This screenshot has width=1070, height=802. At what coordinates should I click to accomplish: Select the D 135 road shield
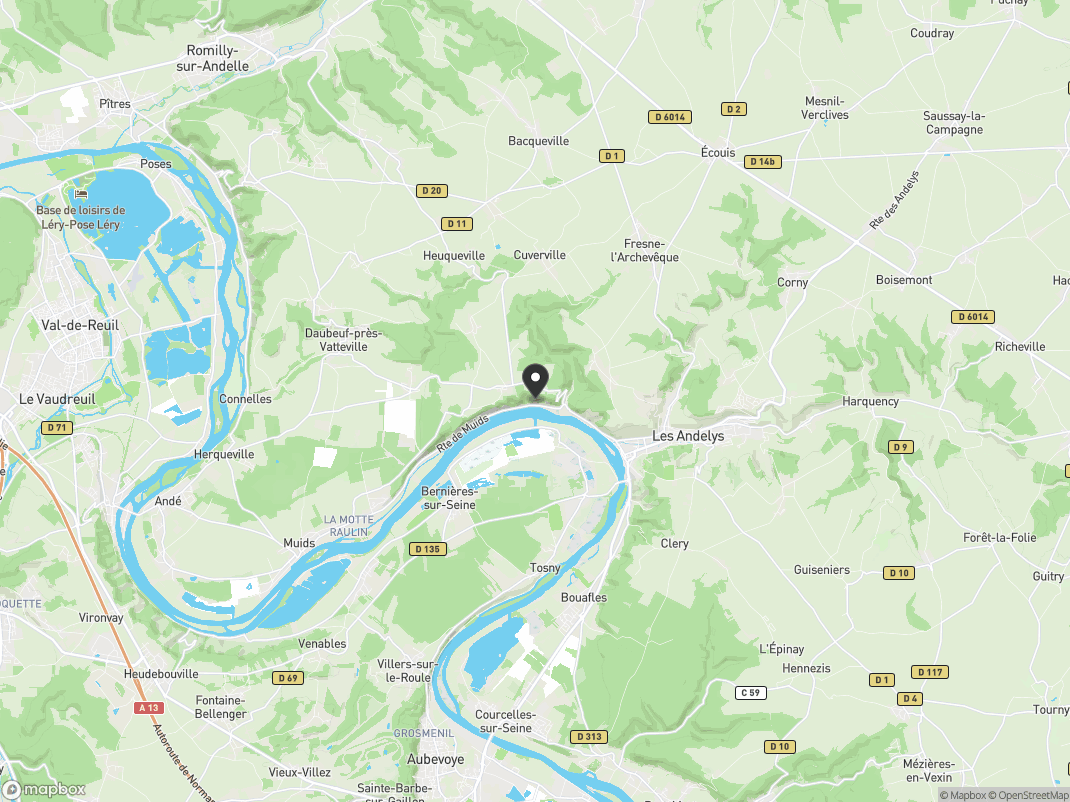427,549
